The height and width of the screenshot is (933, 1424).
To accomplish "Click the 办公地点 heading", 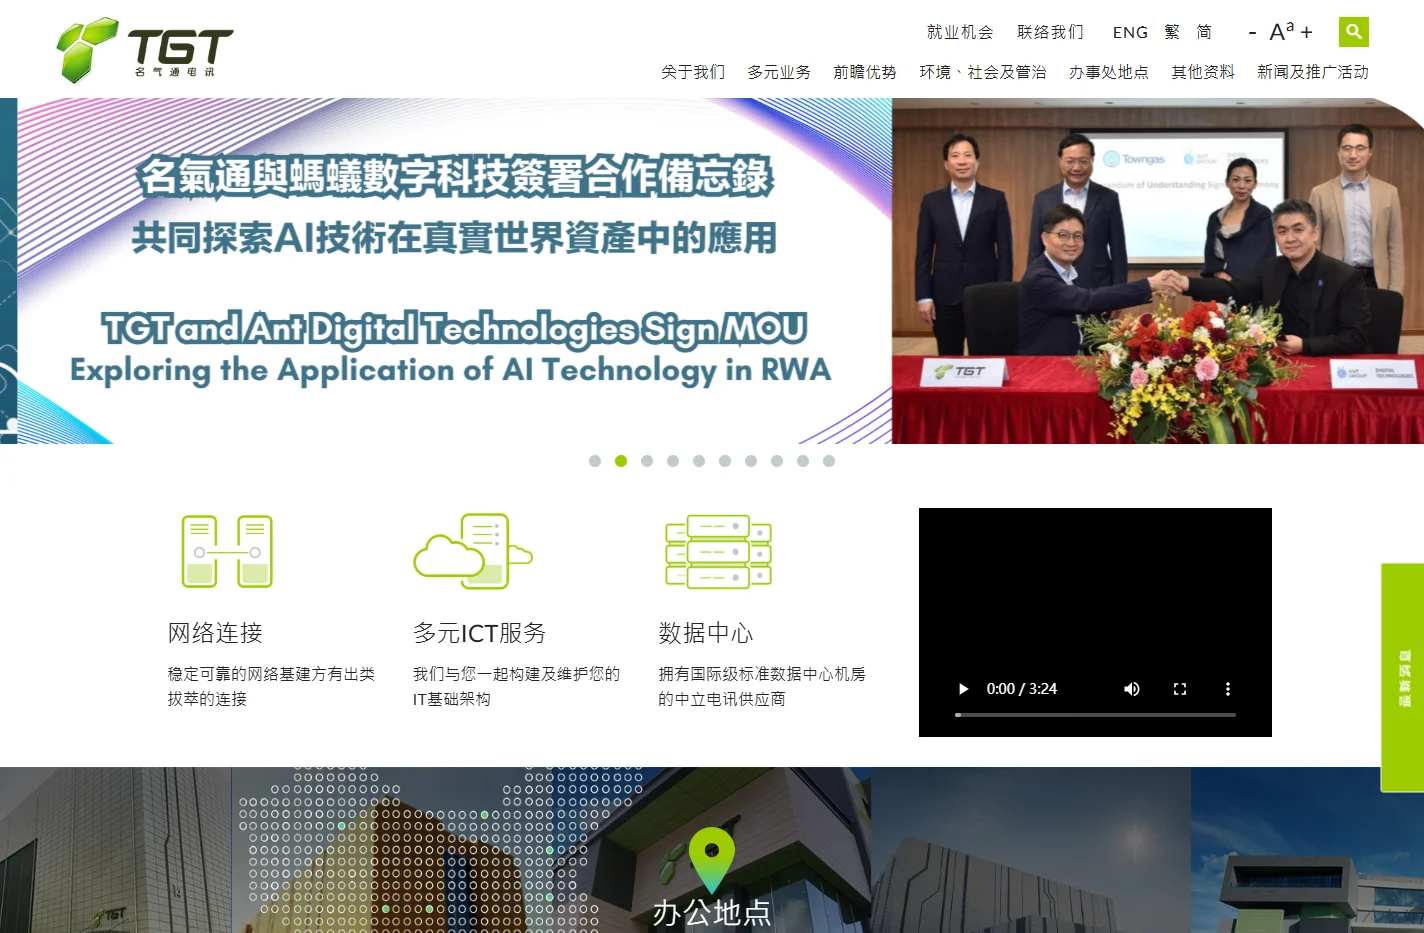I will (711, 913).
